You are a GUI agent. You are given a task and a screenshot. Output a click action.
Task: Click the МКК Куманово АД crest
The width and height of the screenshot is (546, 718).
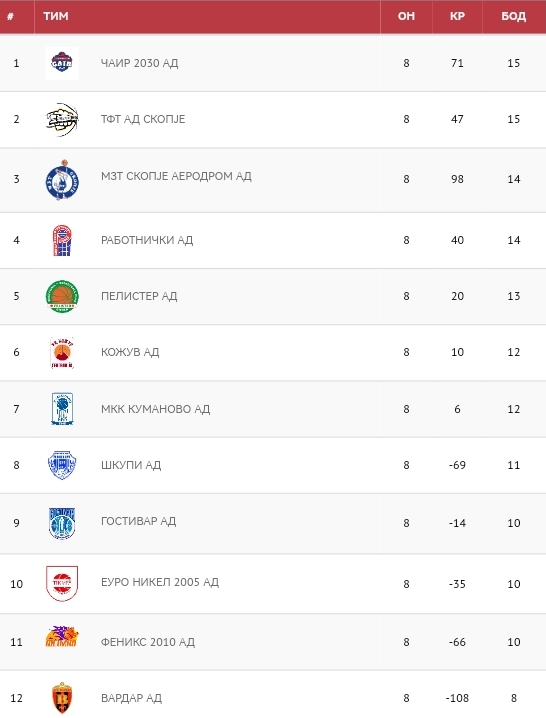pyautogui.click(x=62, y=409)
